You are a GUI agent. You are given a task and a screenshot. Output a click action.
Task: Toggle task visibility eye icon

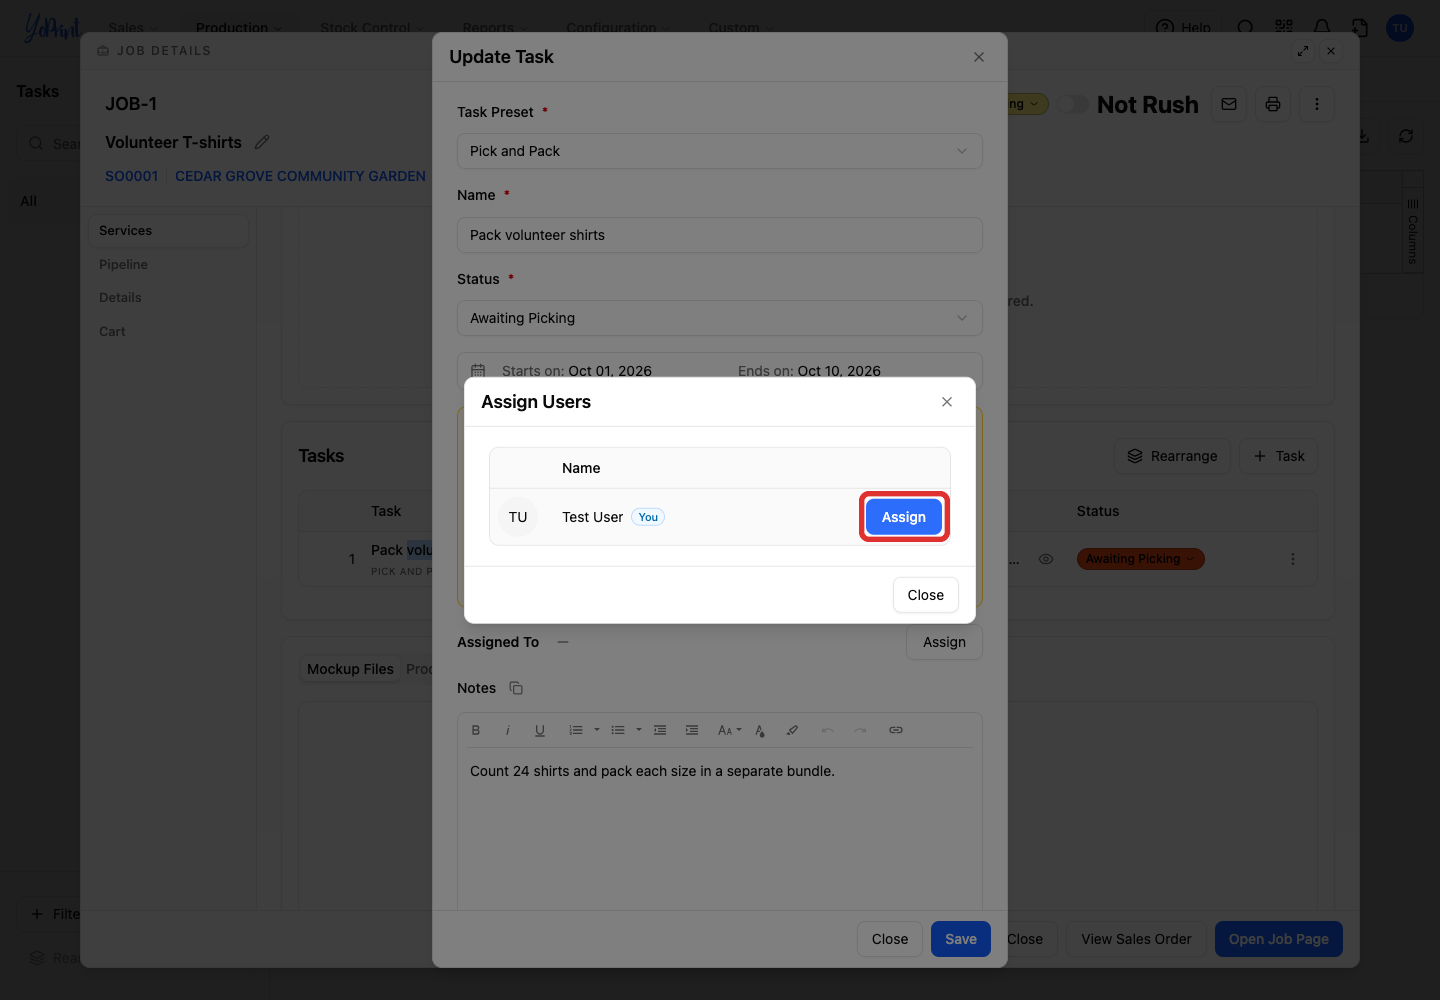point(1046,559)
